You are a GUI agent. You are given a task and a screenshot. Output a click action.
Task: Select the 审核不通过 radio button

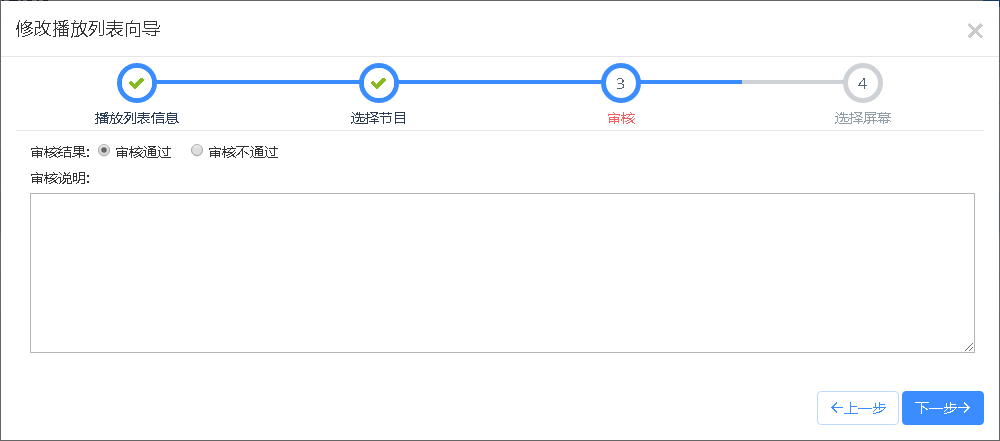pyautogui.click(x=197, y=151)
